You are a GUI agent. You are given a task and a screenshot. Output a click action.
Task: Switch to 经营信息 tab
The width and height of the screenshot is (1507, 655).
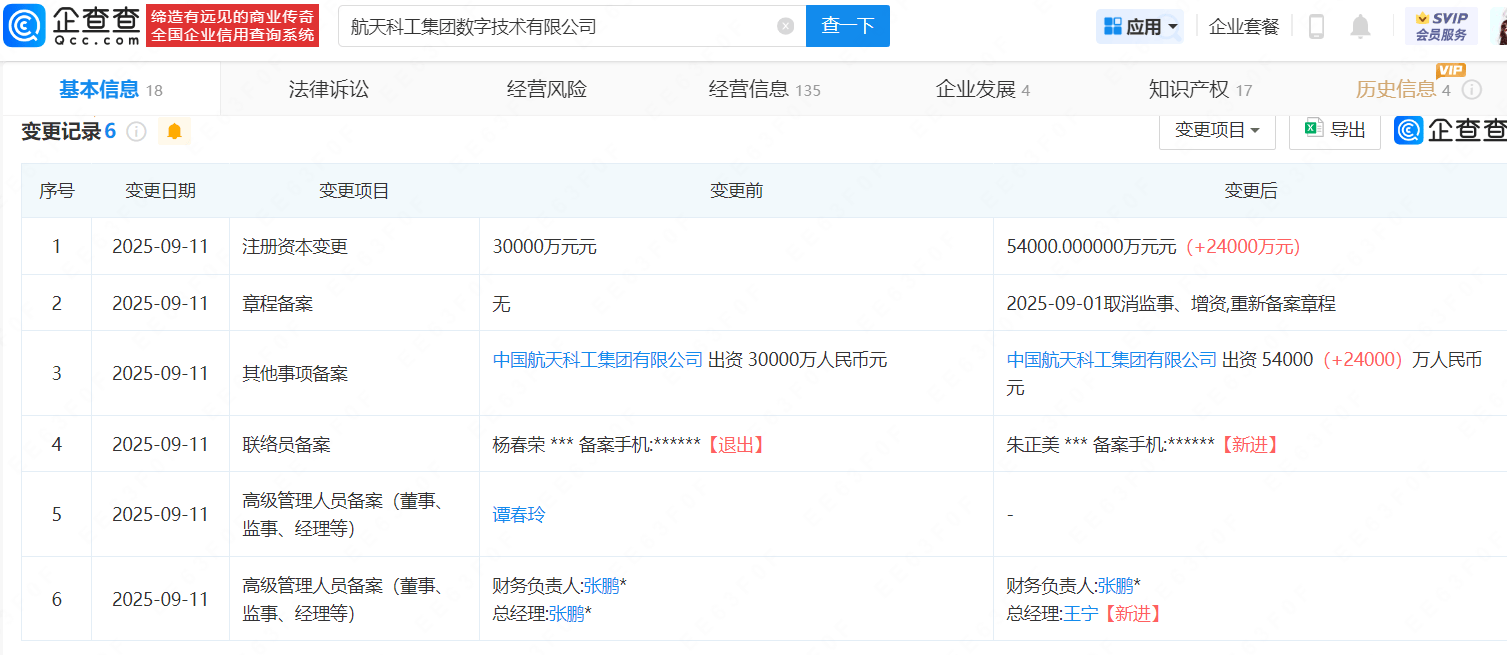[764, 90]
